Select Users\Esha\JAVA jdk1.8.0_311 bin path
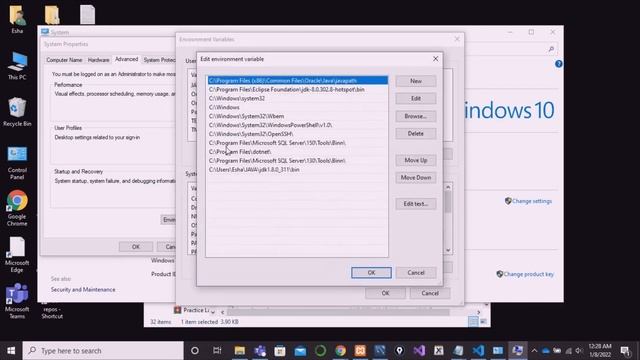Image resolution: width=640 pixels, height=360 pixels. click(x=298, y=170)
